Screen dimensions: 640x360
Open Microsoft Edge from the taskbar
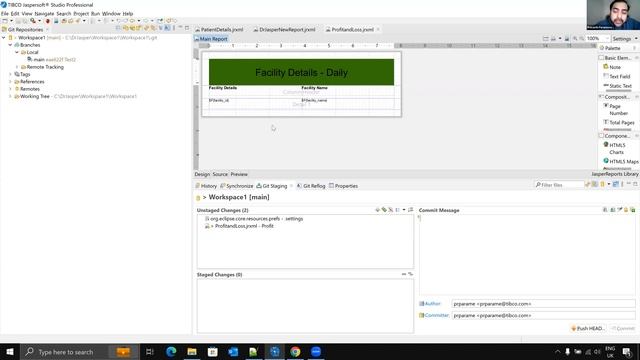coord(171,351)
